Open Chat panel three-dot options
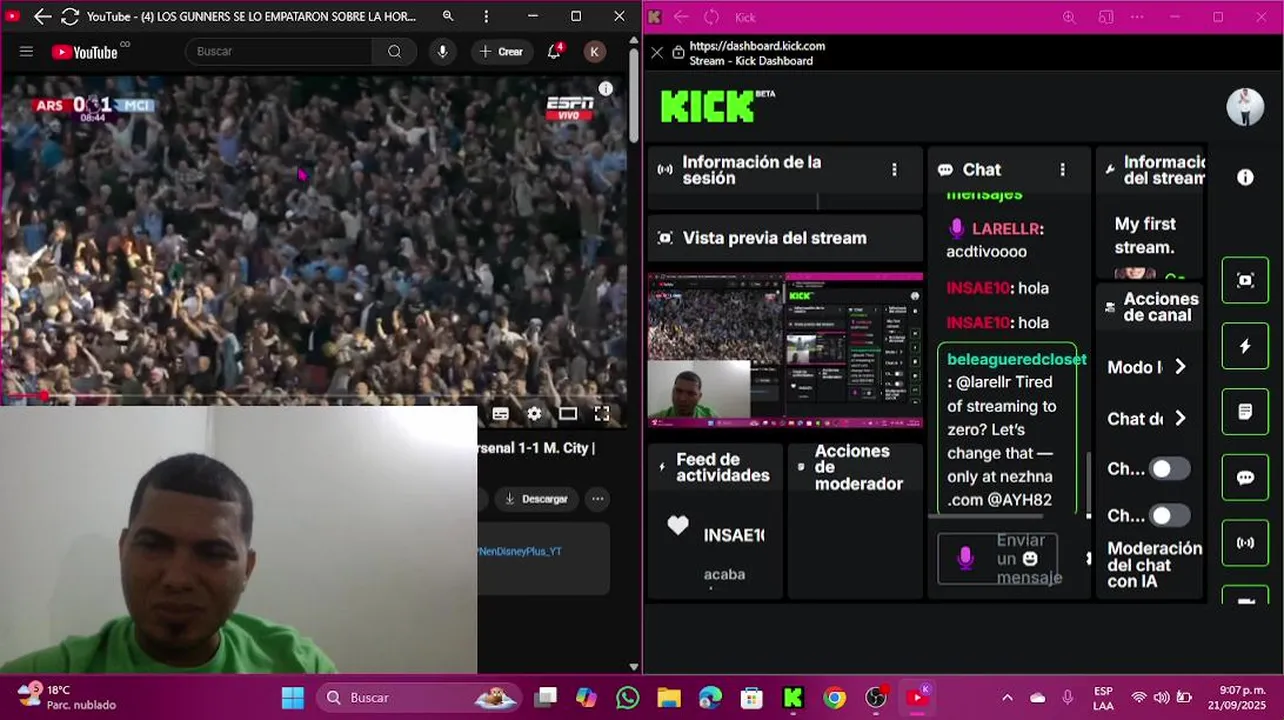Image resolution: width=1284 pixels, height=720 pixels. pyautogui.click(x=1062, y=170)
